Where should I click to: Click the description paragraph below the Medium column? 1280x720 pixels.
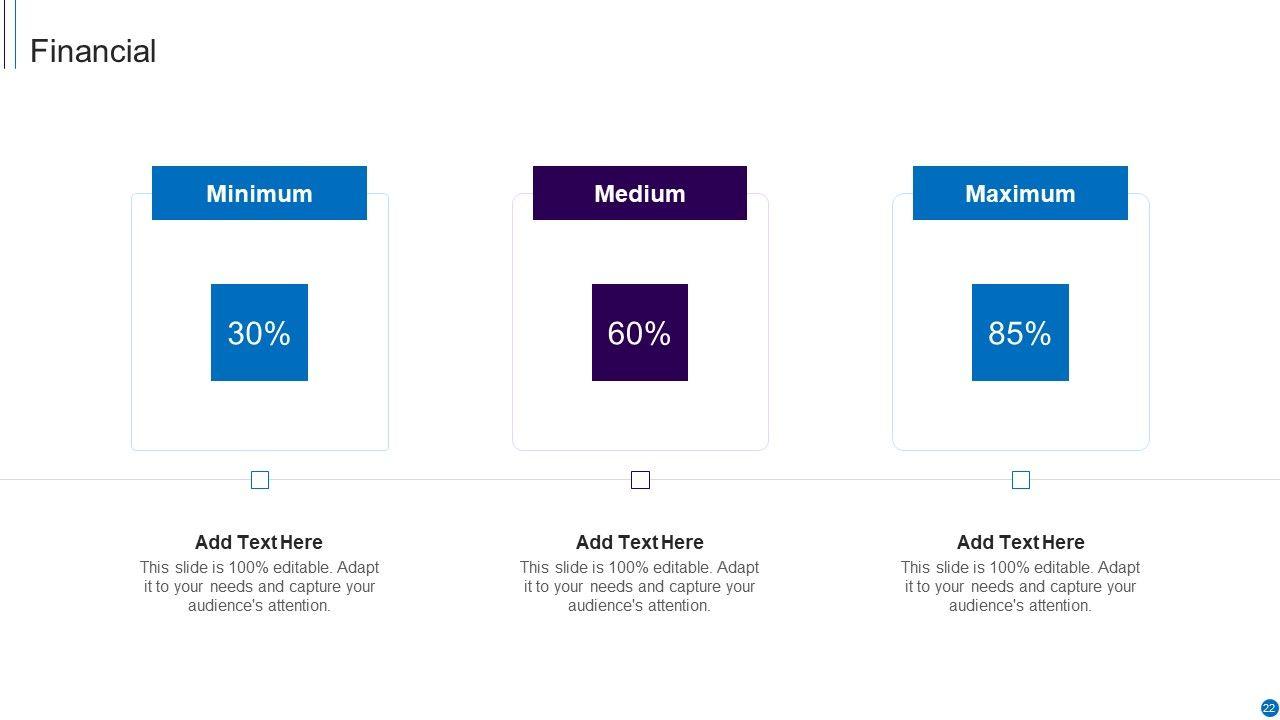coord(640,586)
